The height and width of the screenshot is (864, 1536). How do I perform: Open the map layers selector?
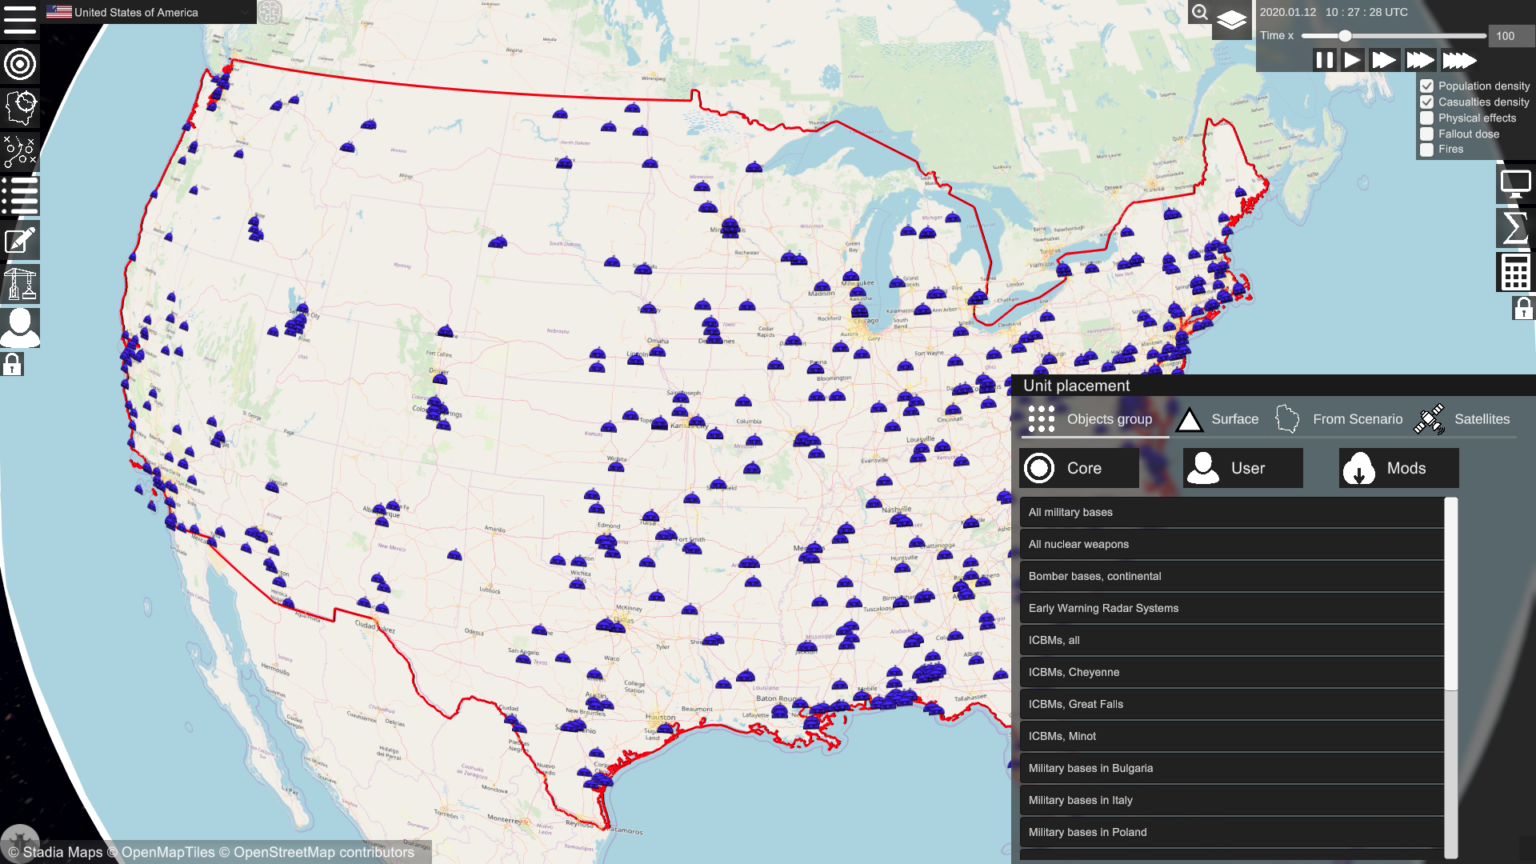(1231, 20)
